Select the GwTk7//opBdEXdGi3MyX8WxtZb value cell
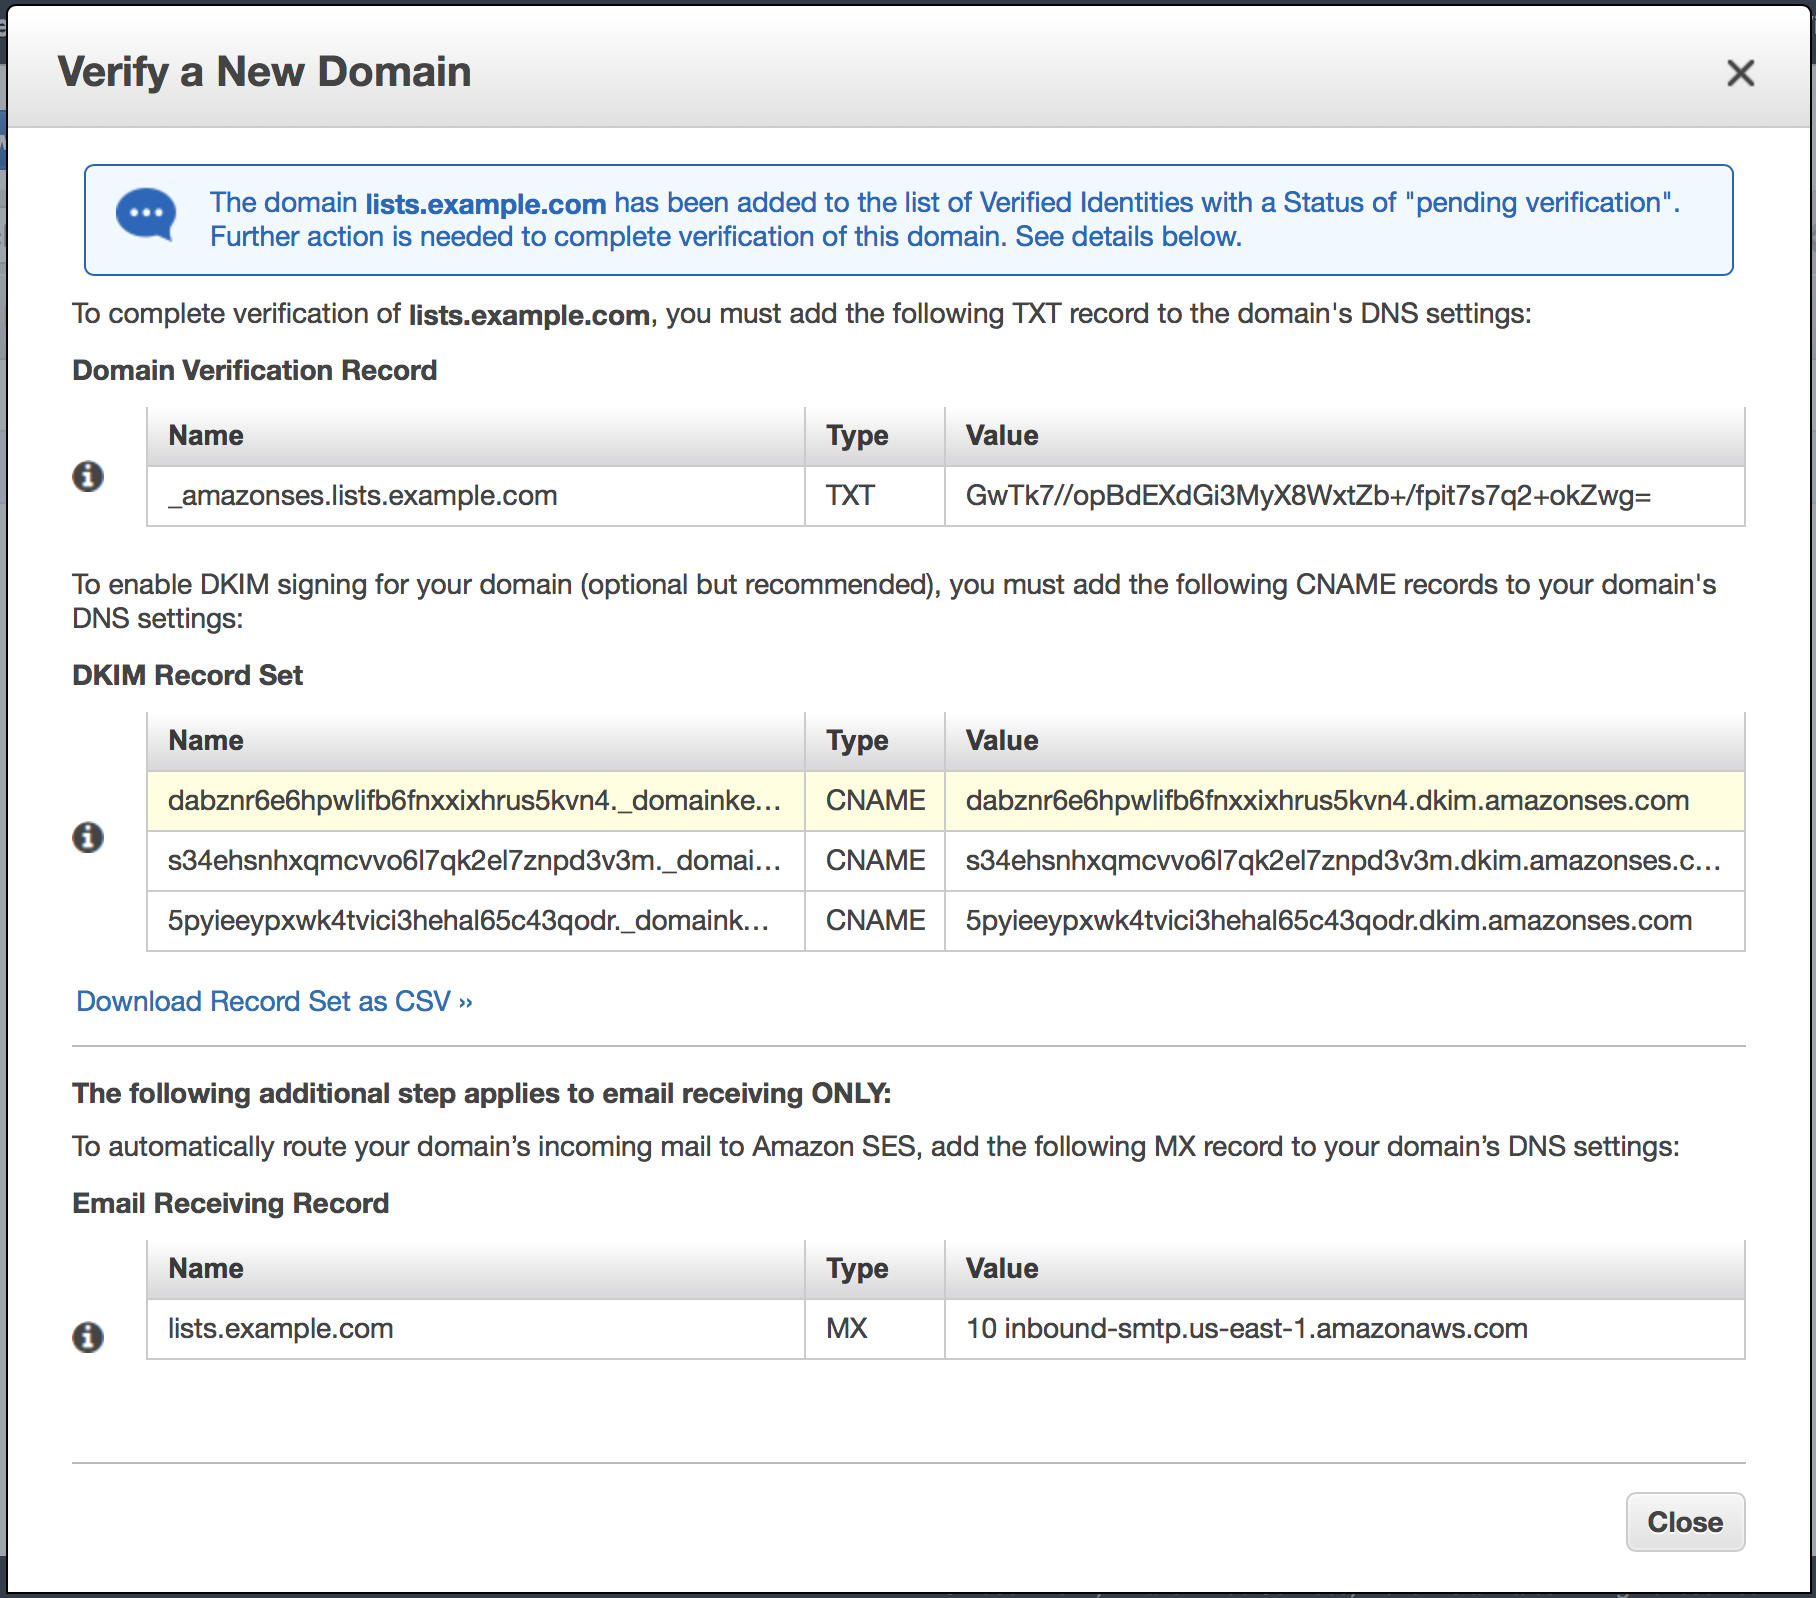The width and height of the screenshot is (1816, 1598). [x=1345, y=496]
